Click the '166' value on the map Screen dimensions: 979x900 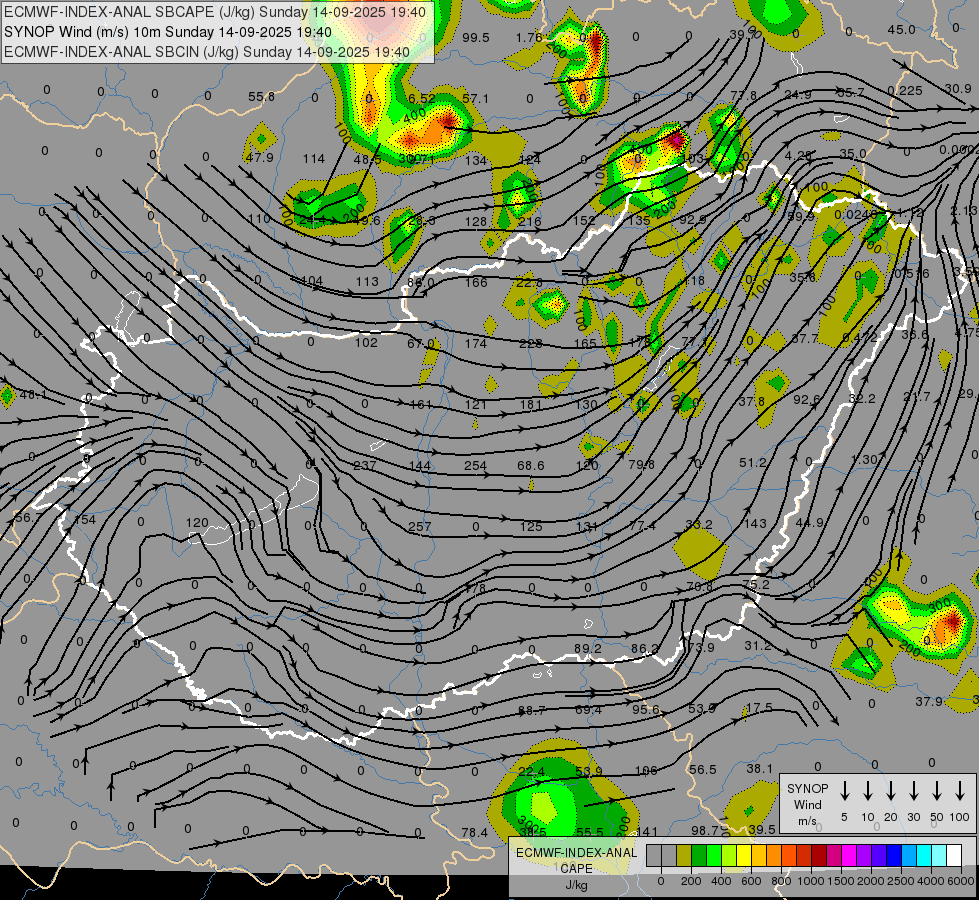point(476,282)
